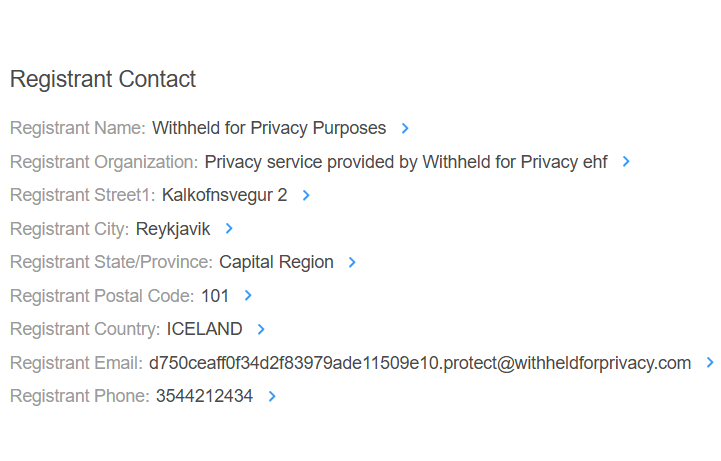721x461 pixels.
Task: Click the Capital Region value
Action: (x=276, y=262)
